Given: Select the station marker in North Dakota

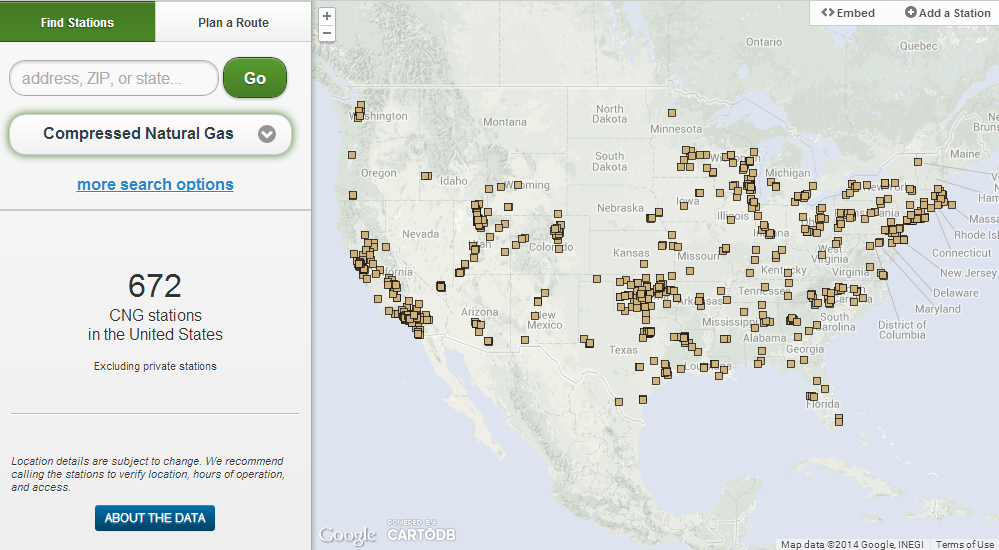Looking at the screenshot, I should tap(674, 113).
